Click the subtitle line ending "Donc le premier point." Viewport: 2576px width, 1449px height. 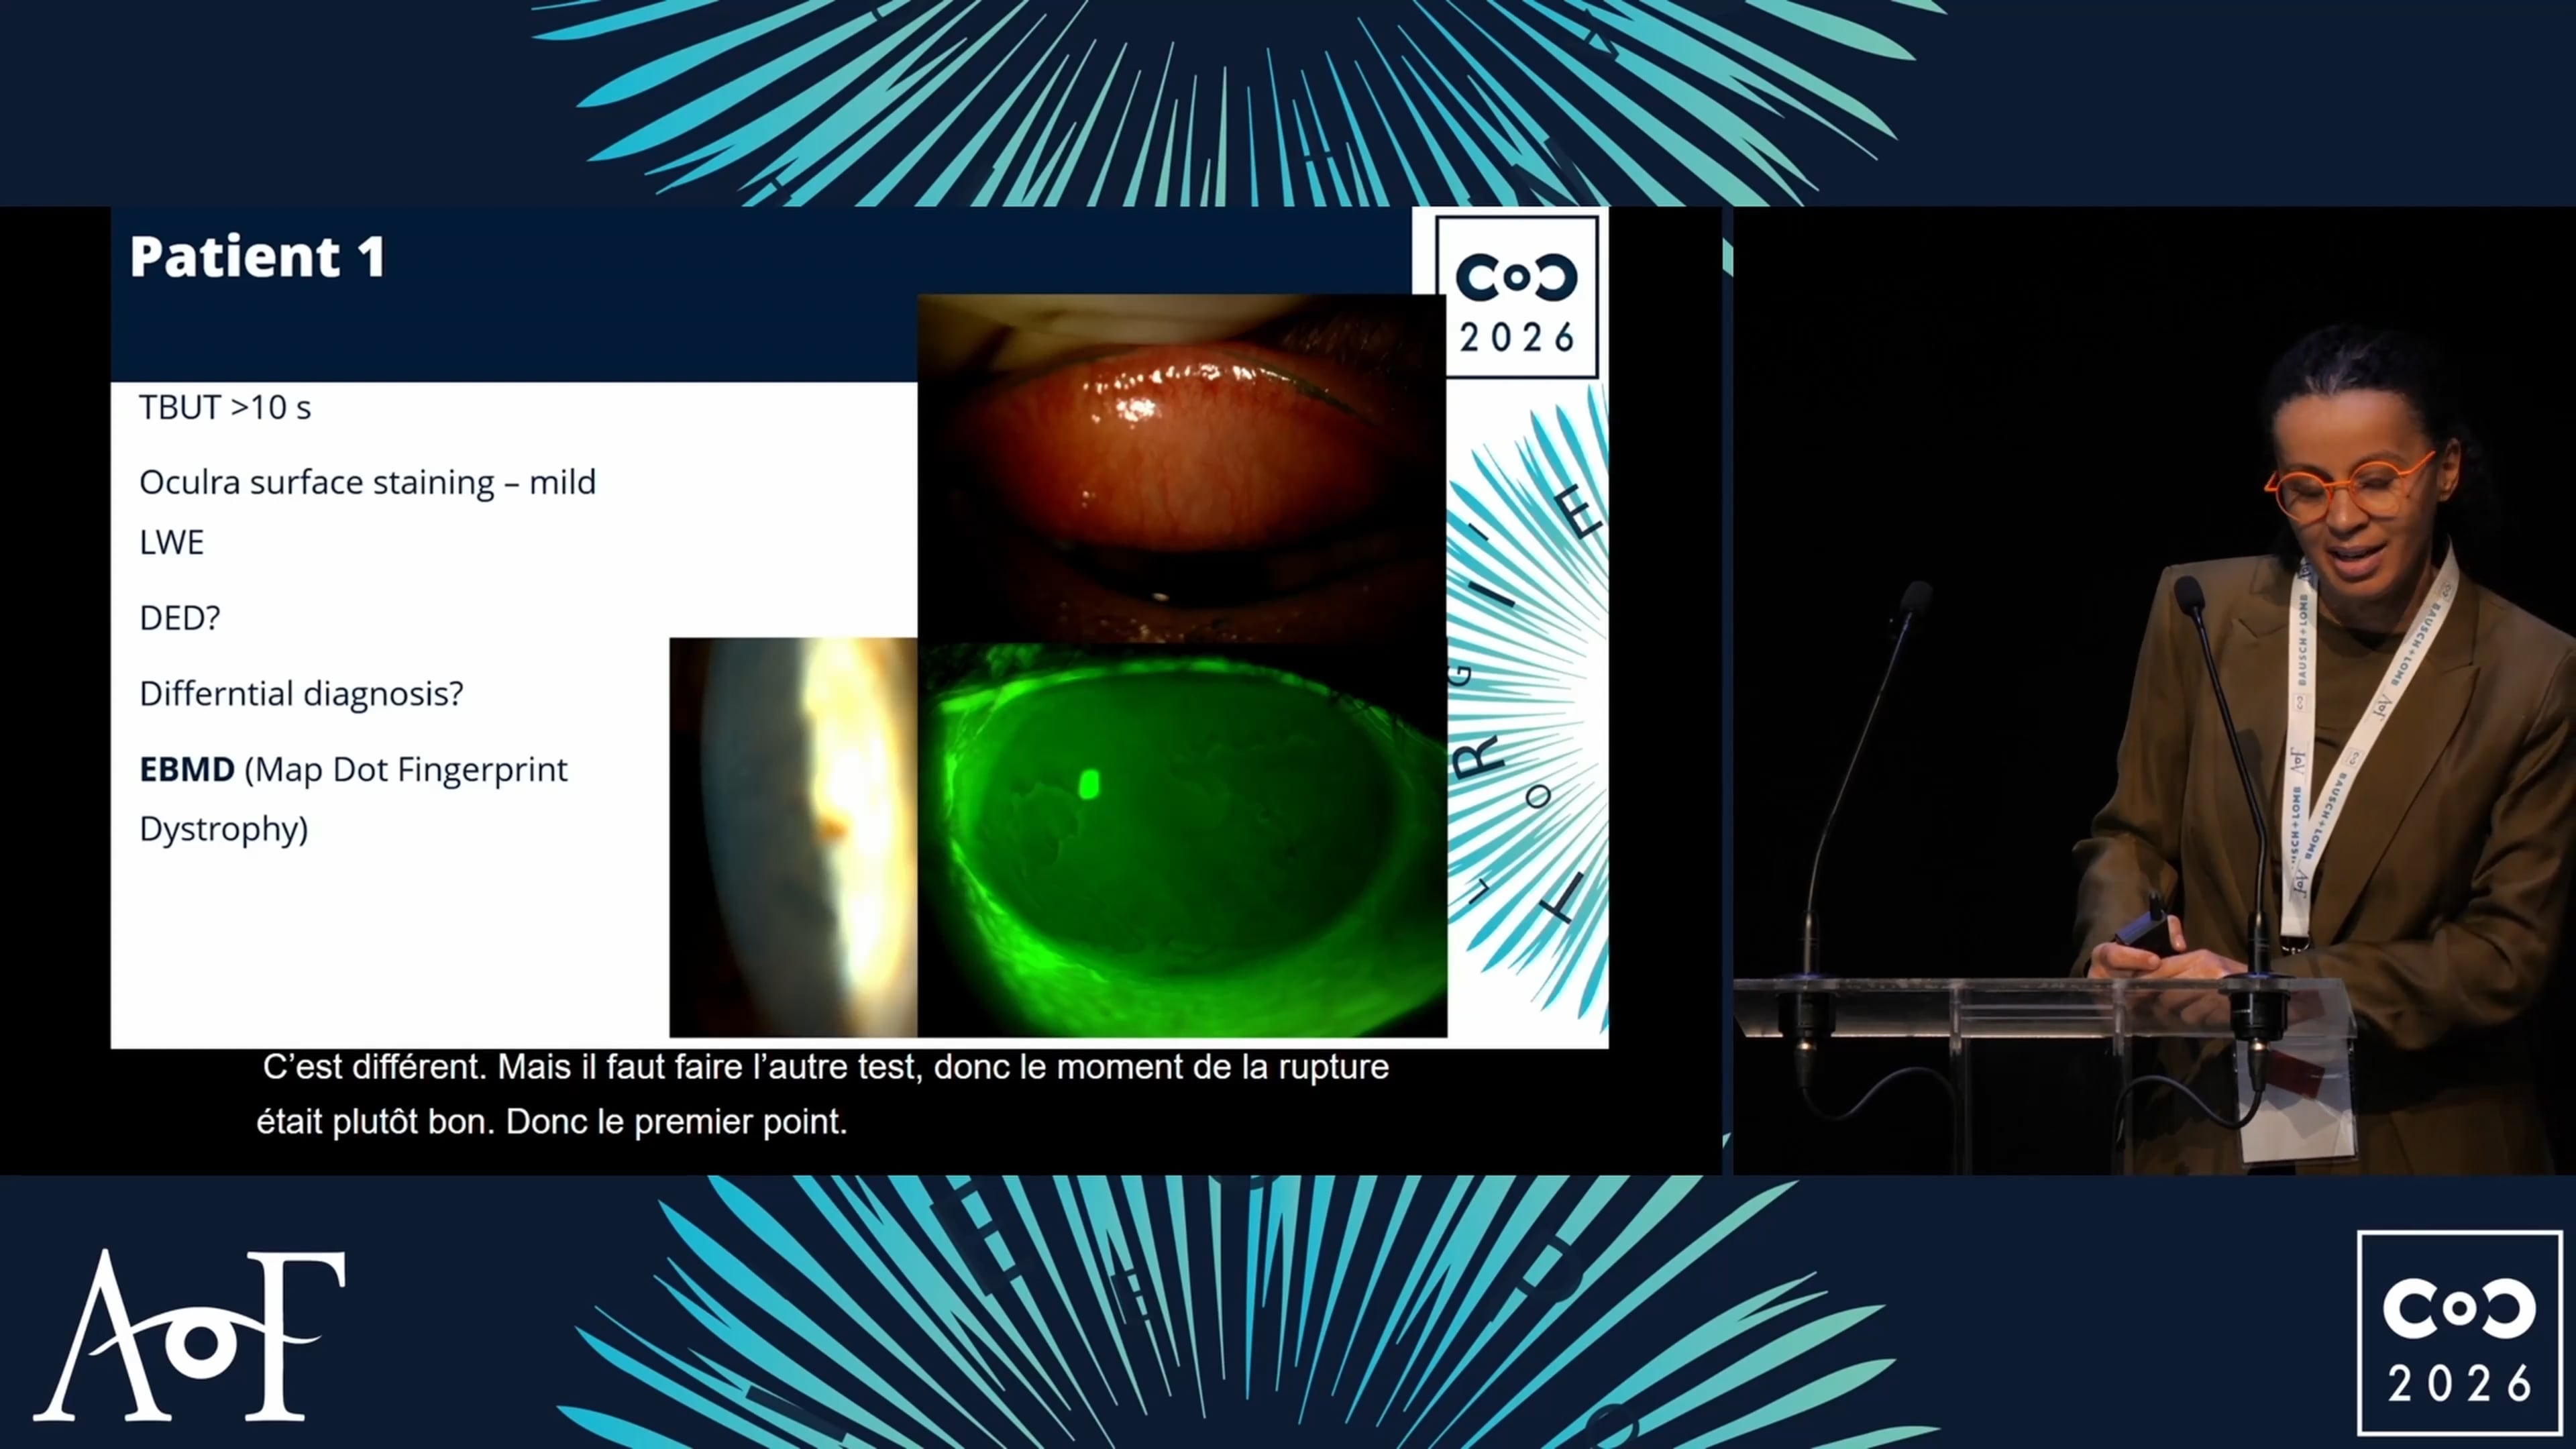tap(552, 1122)
